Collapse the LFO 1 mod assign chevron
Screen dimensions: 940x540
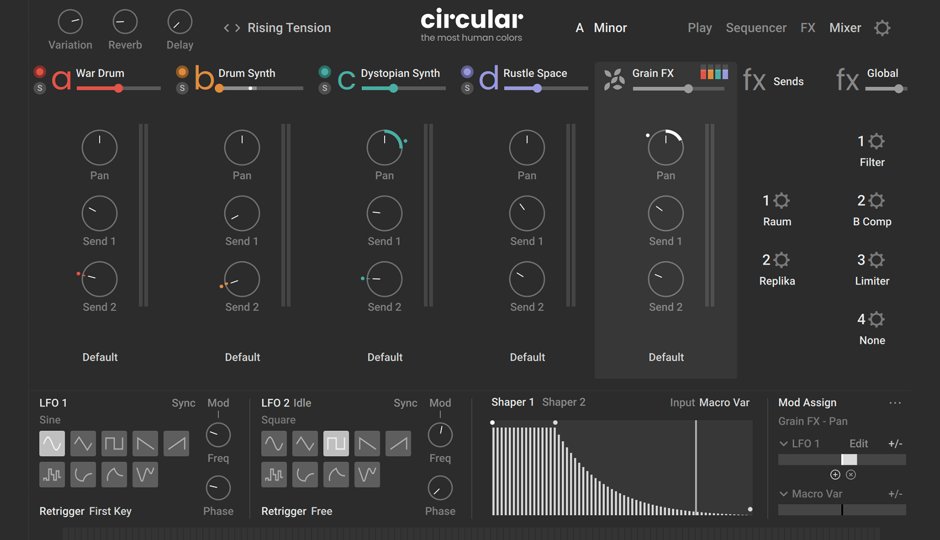784,444
